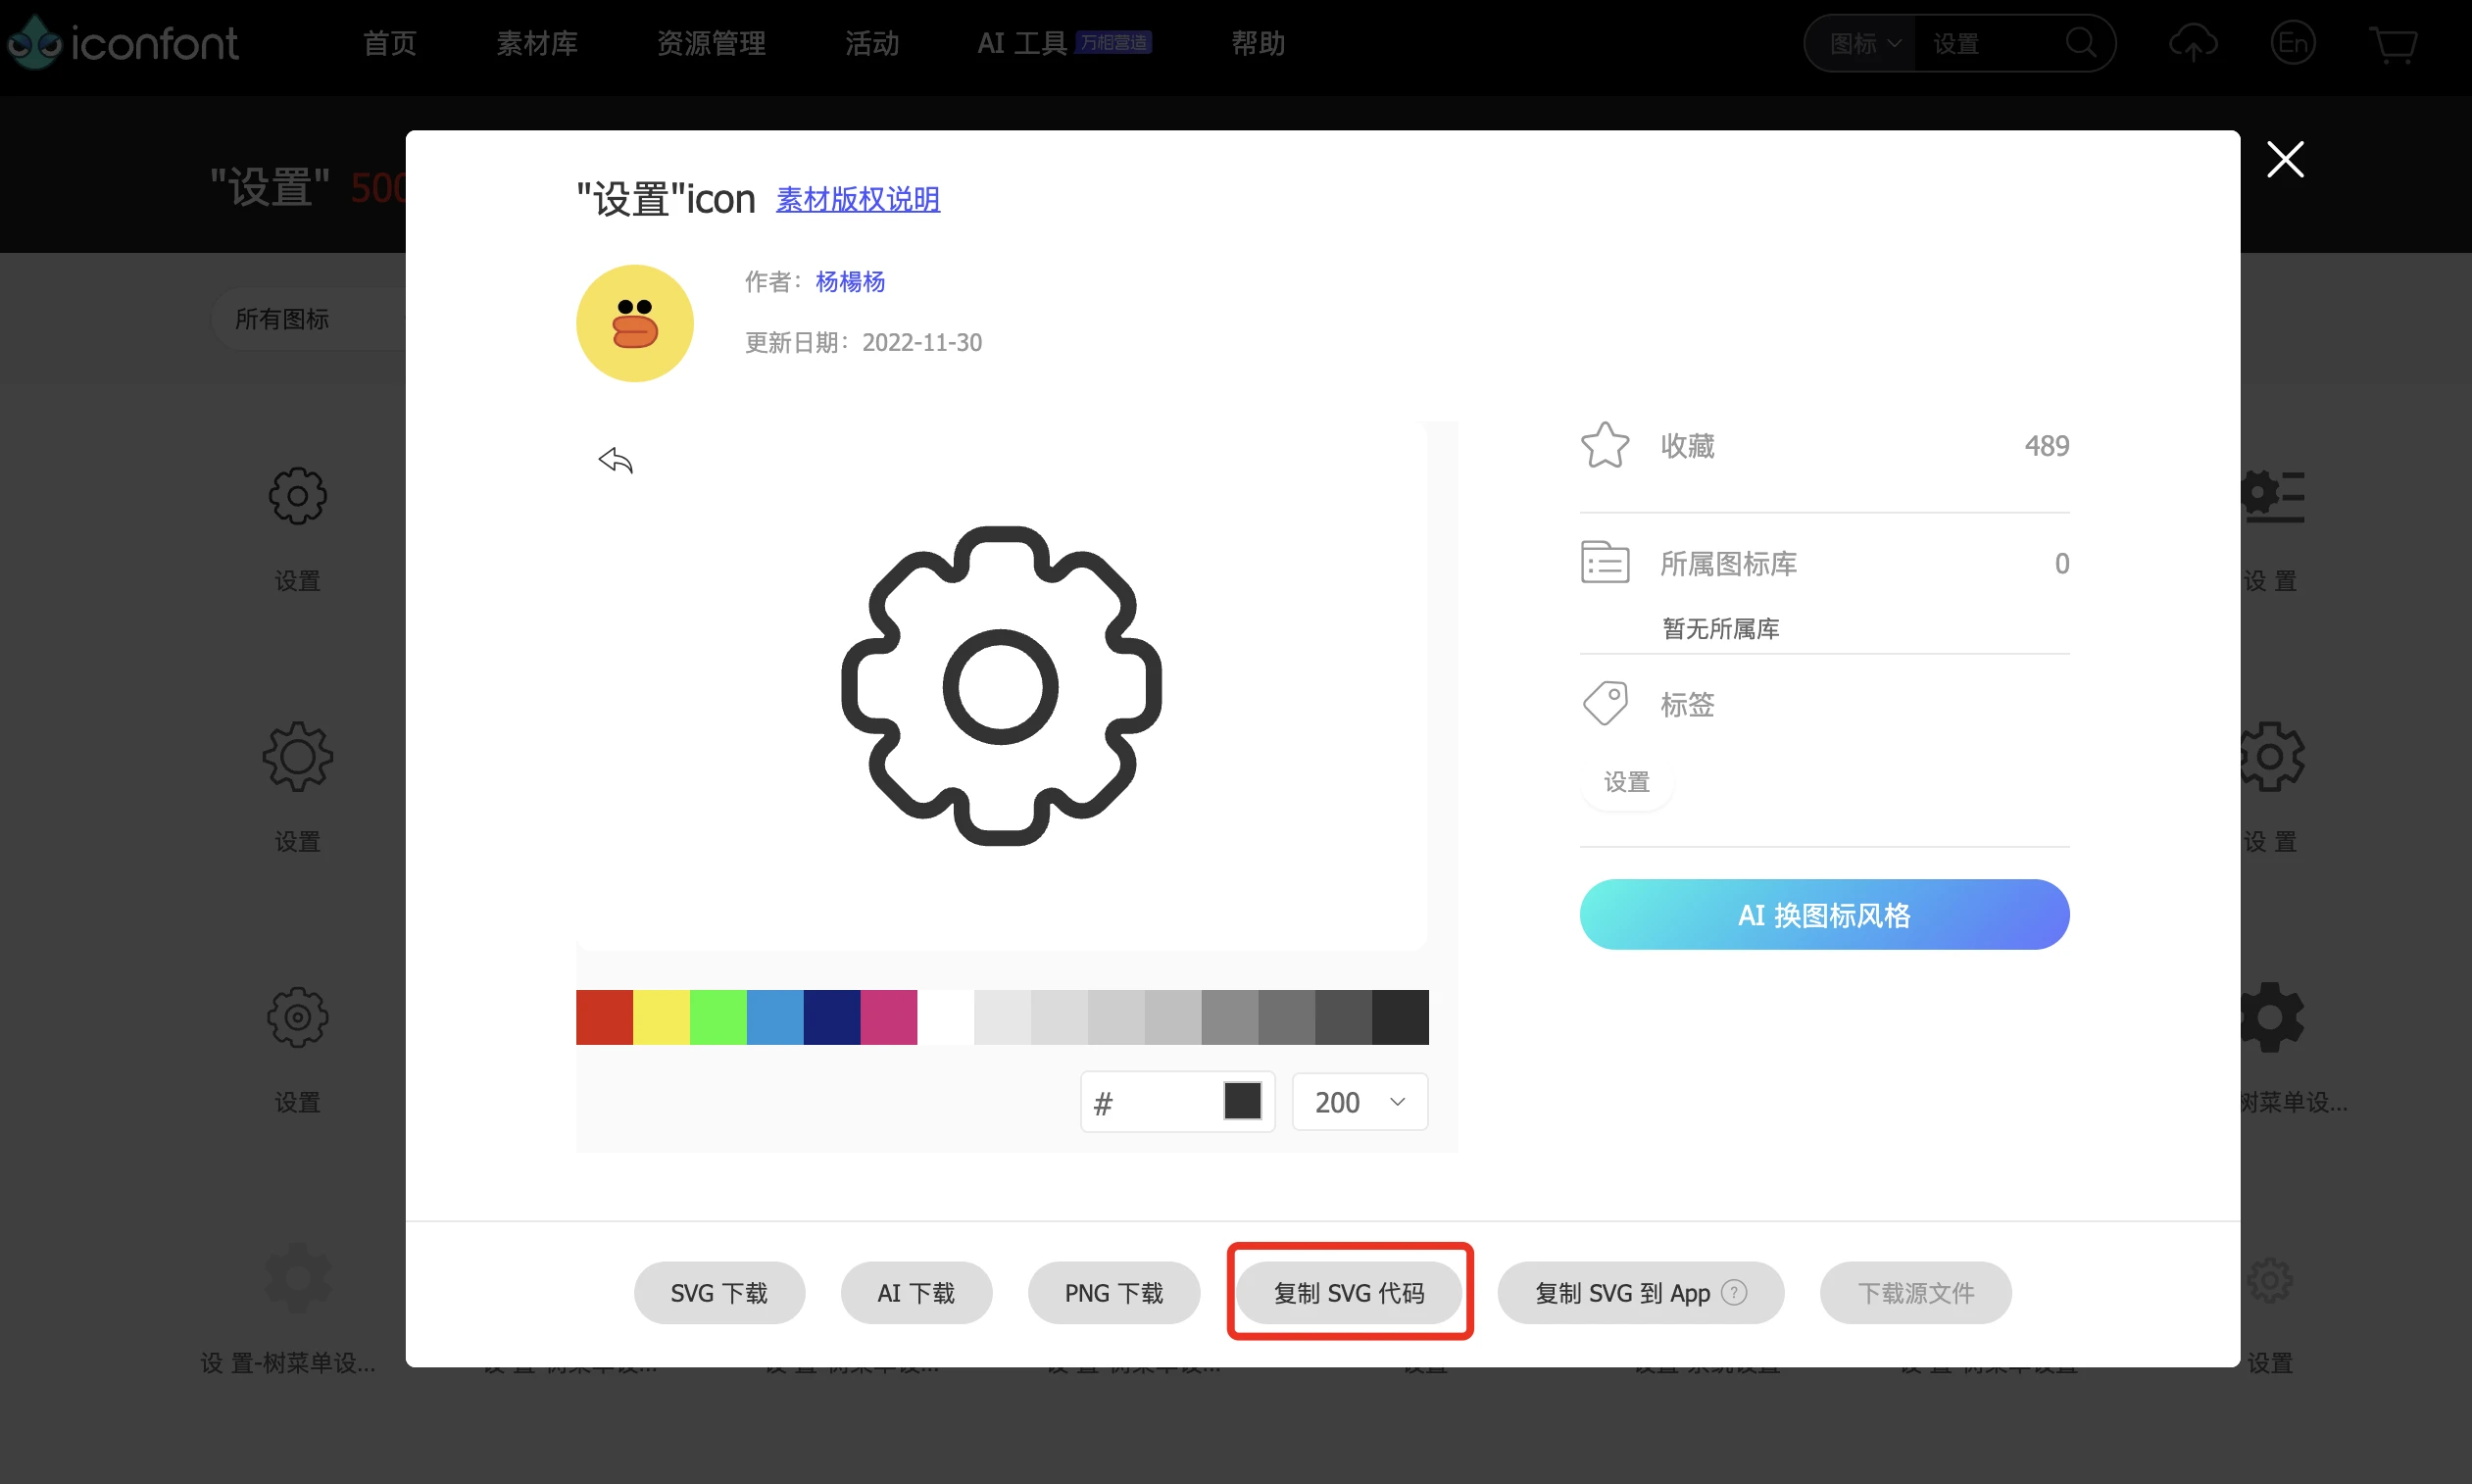Click the 复制 SVG 代码 button

click(x=1349, y=1292)
